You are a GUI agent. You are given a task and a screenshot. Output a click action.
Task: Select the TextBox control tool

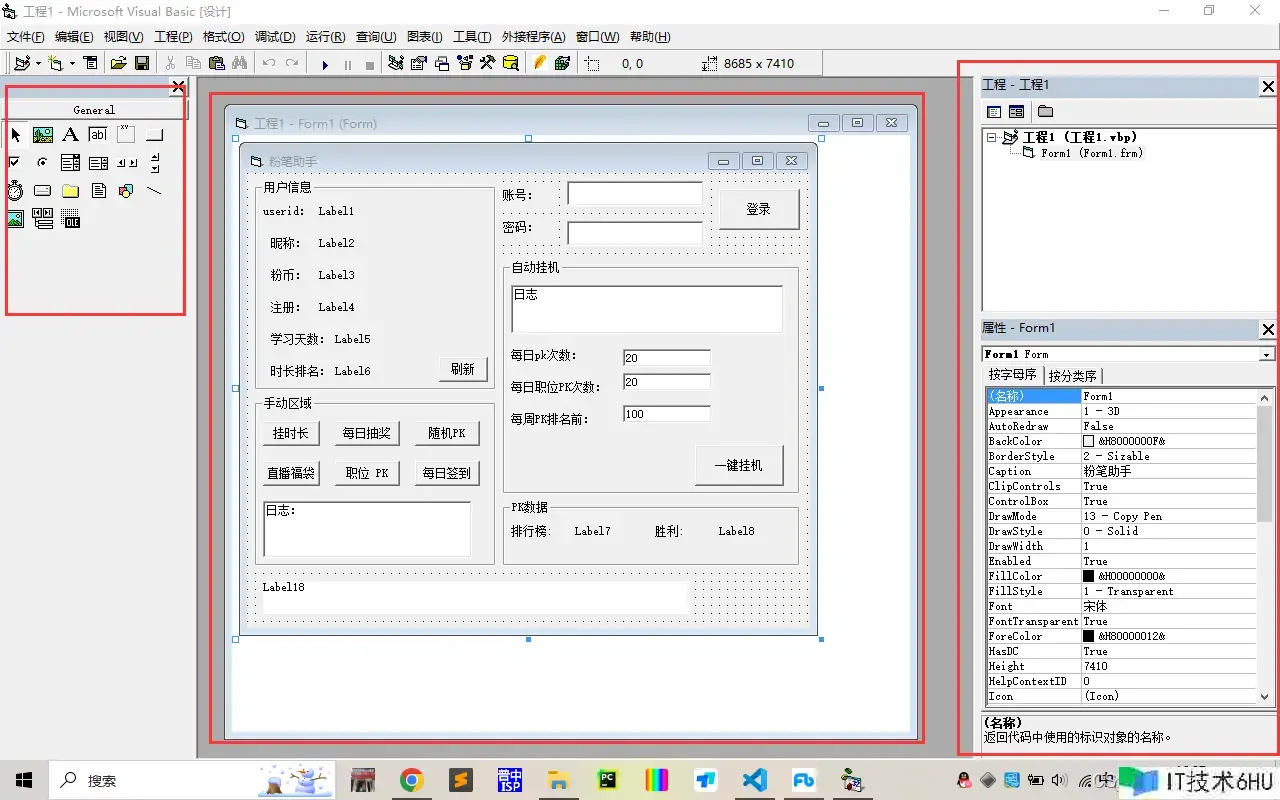click(x=98, y=134)
